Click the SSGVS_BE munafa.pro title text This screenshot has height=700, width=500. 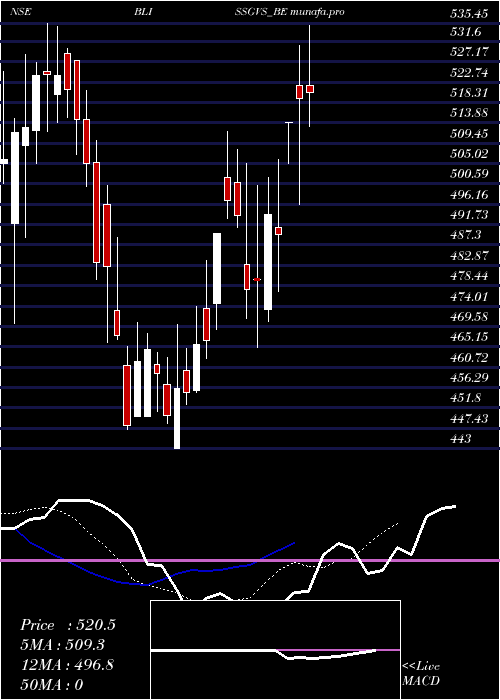tap(289, 12)
